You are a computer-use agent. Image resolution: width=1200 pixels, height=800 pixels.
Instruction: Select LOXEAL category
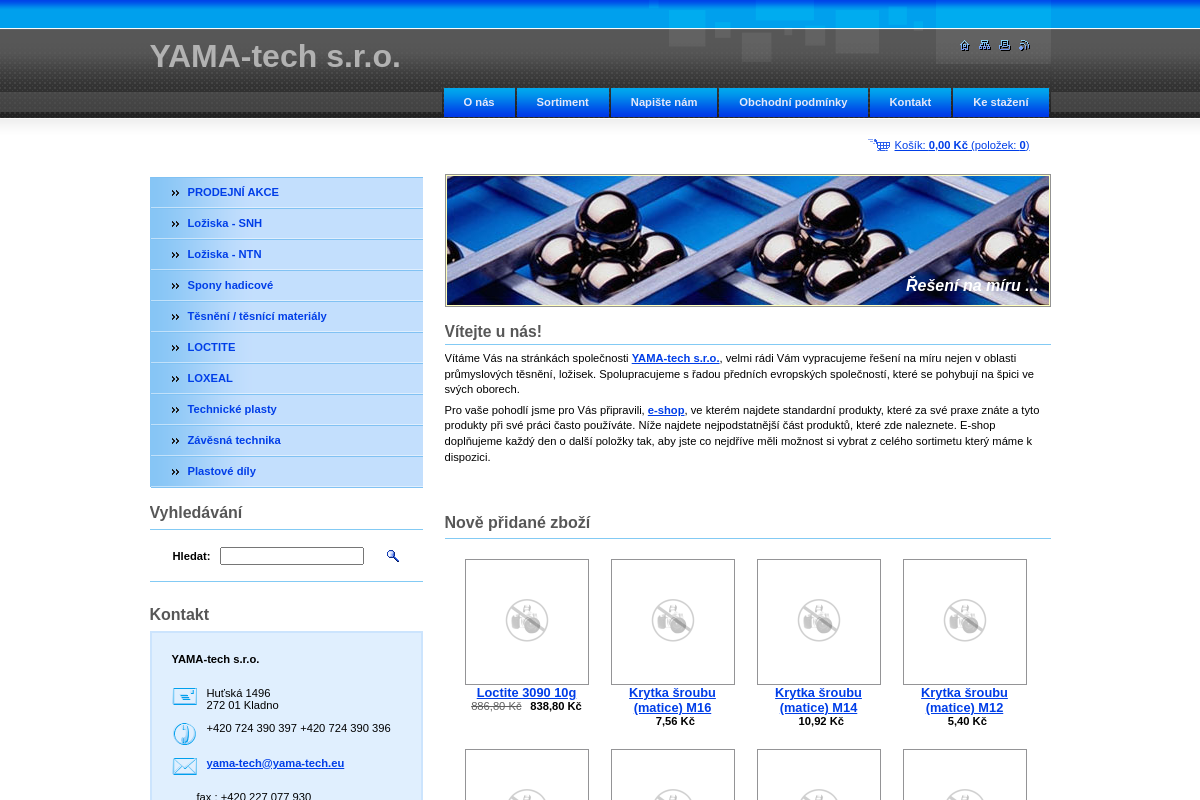[286, 378]
